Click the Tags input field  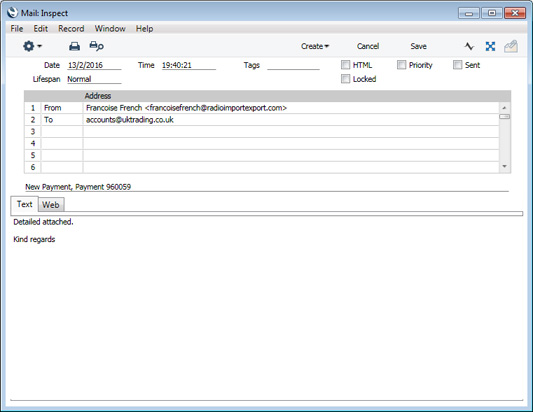click(x=293, y=65)
